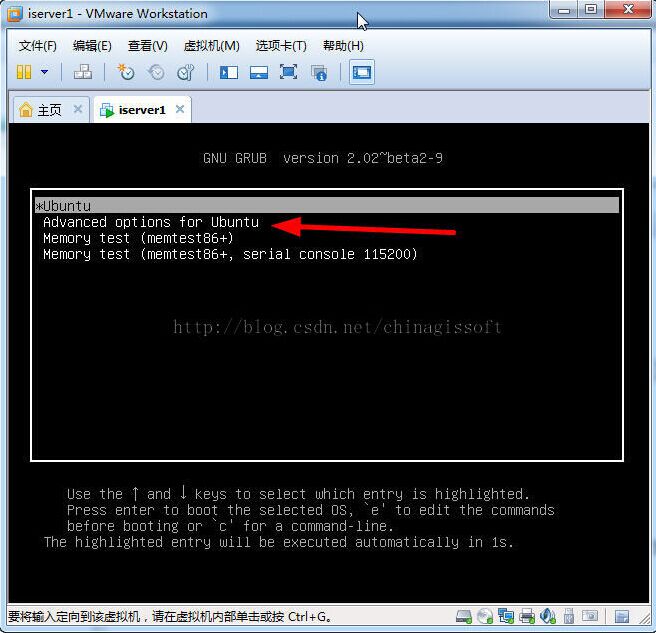
Task: Revert to previous snapshot icon
Action: pos(156,72)
